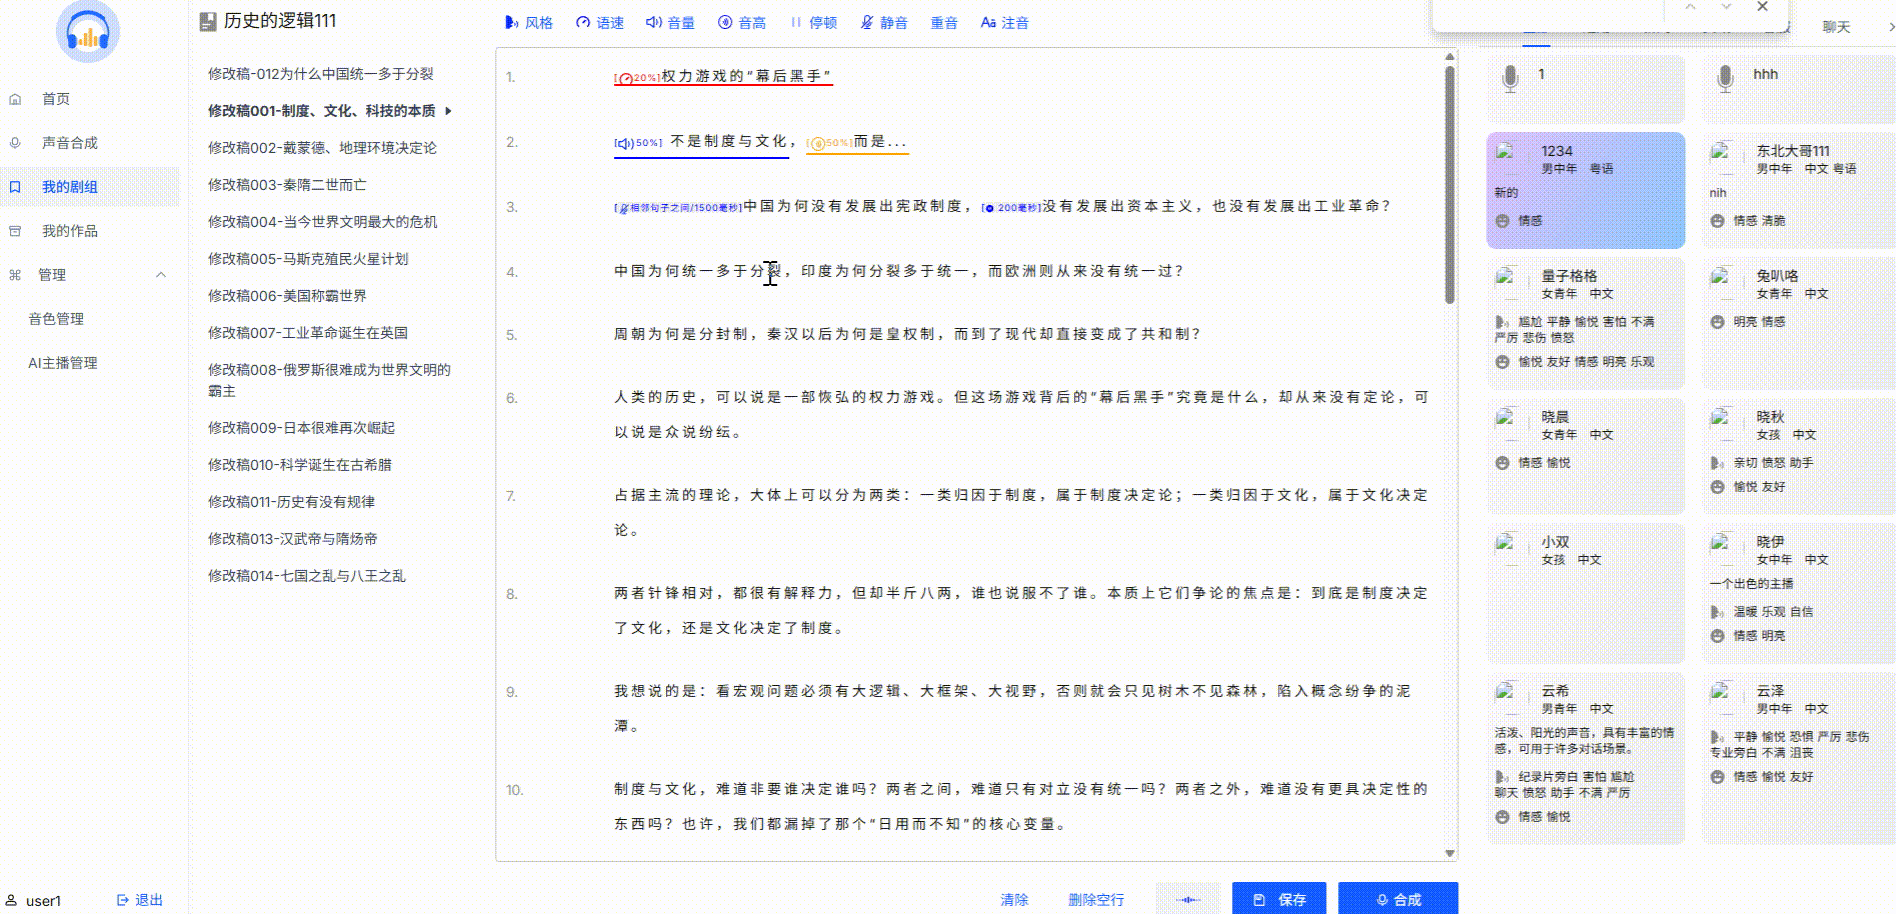Click the 保存 save button
The width and height of the screenshot is (1896, 914).
[1279, 899]
